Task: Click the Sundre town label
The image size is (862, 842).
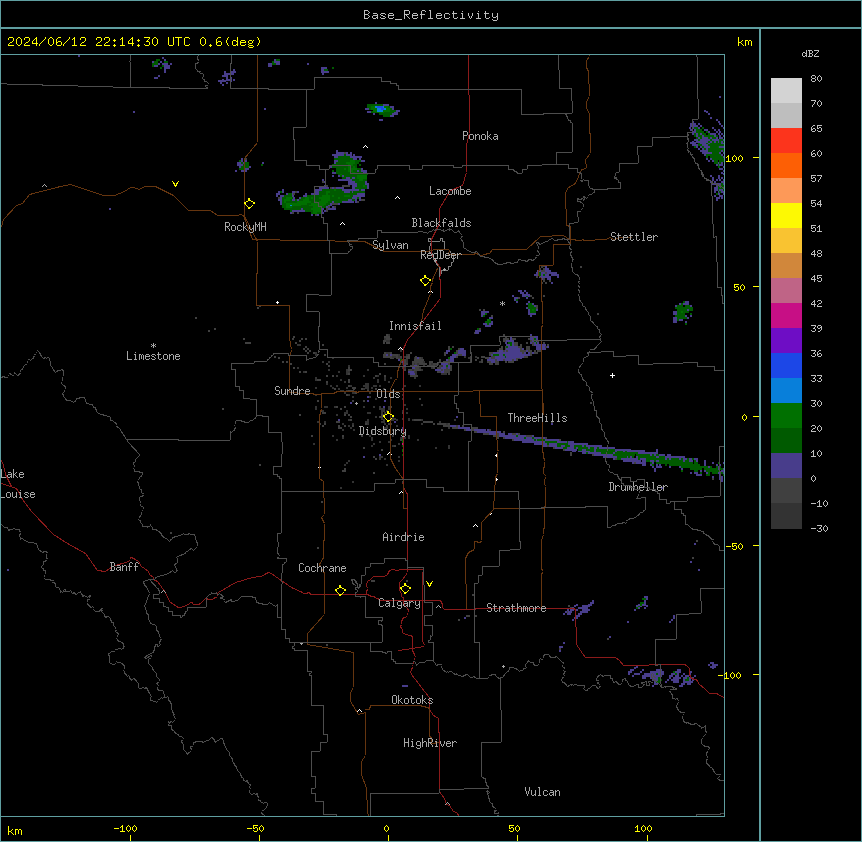Action: click(292, 391)
